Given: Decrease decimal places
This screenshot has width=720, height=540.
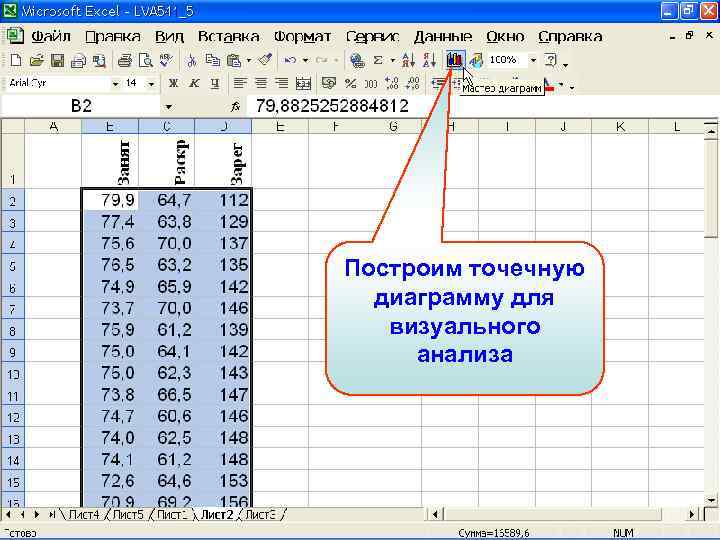Looking at the screenshot, I should pos(413,83).
